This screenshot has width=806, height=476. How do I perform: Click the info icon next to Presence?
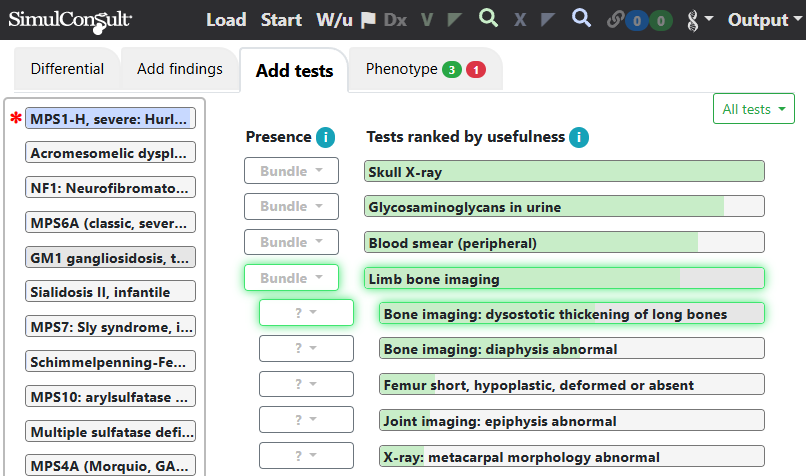325,137
